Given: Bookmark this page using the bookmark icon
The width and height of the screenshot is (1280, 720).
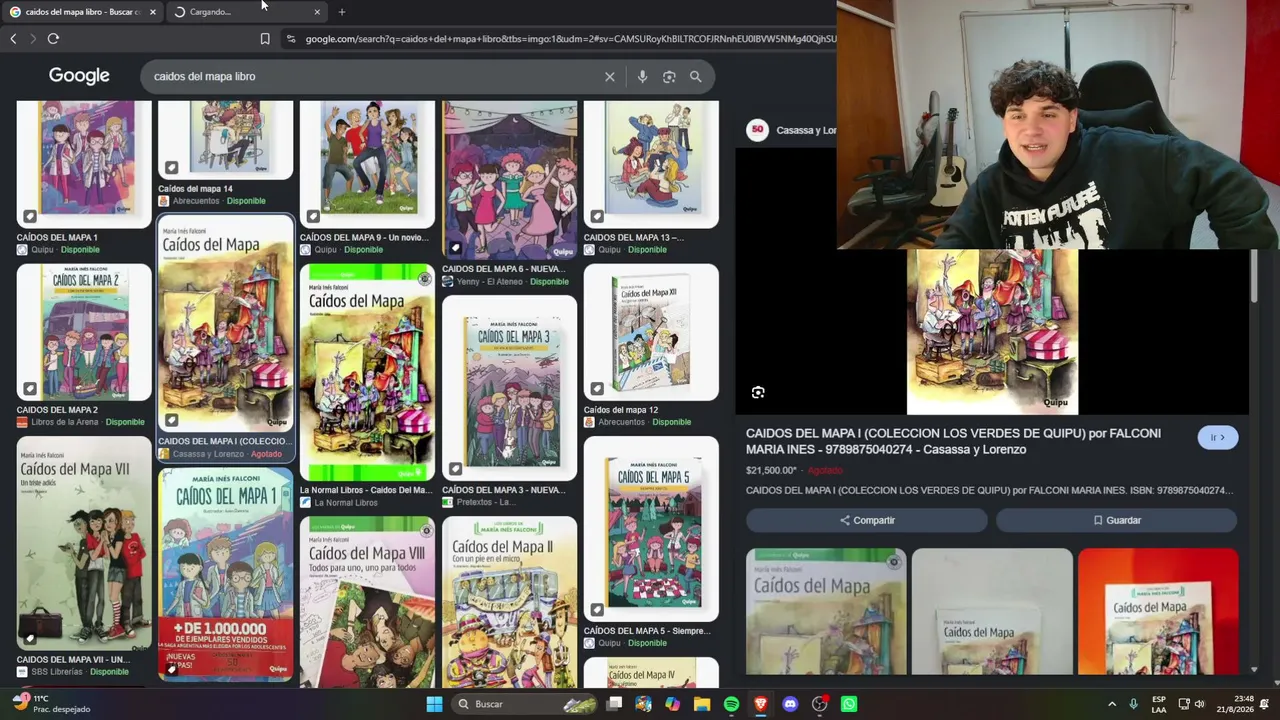Looking at the screenshot, I should [265, 39].
